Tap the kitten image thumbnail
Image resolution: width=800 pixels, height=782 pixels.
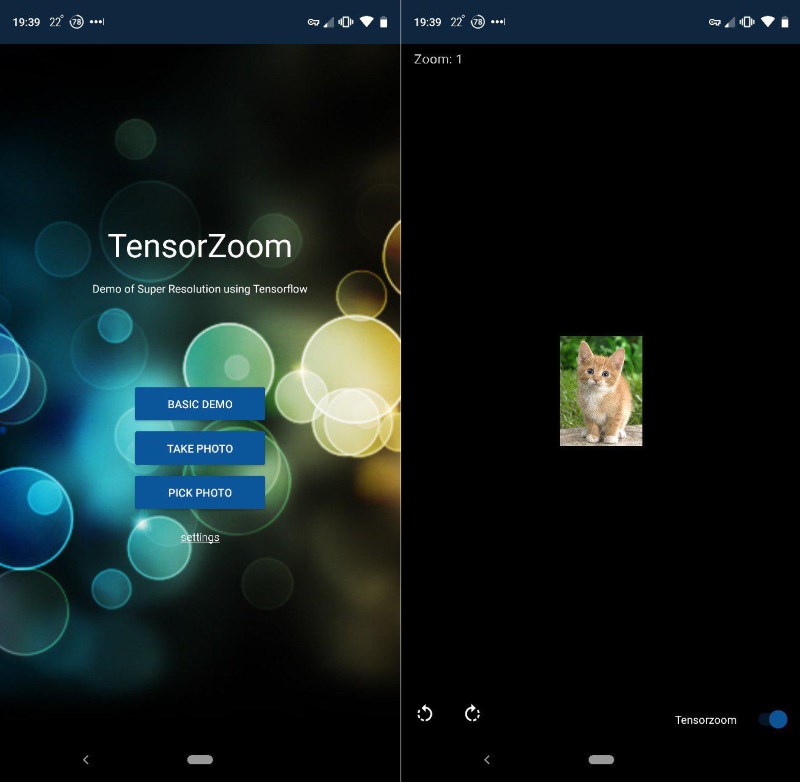(x=601, y=391)
